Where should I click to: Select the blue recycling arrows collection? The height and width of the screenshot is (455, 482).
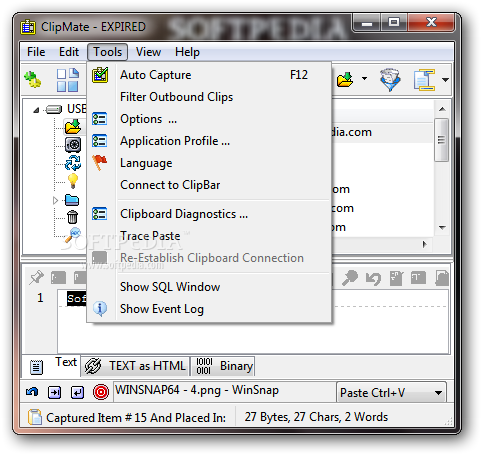pos(73,163)
